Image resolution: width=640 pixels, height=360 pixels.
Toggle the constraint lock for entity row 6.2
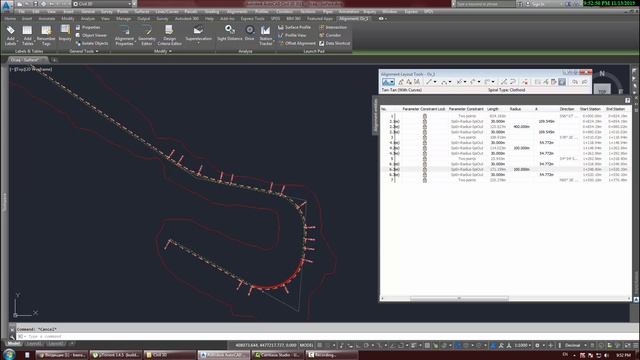(424, 169)
